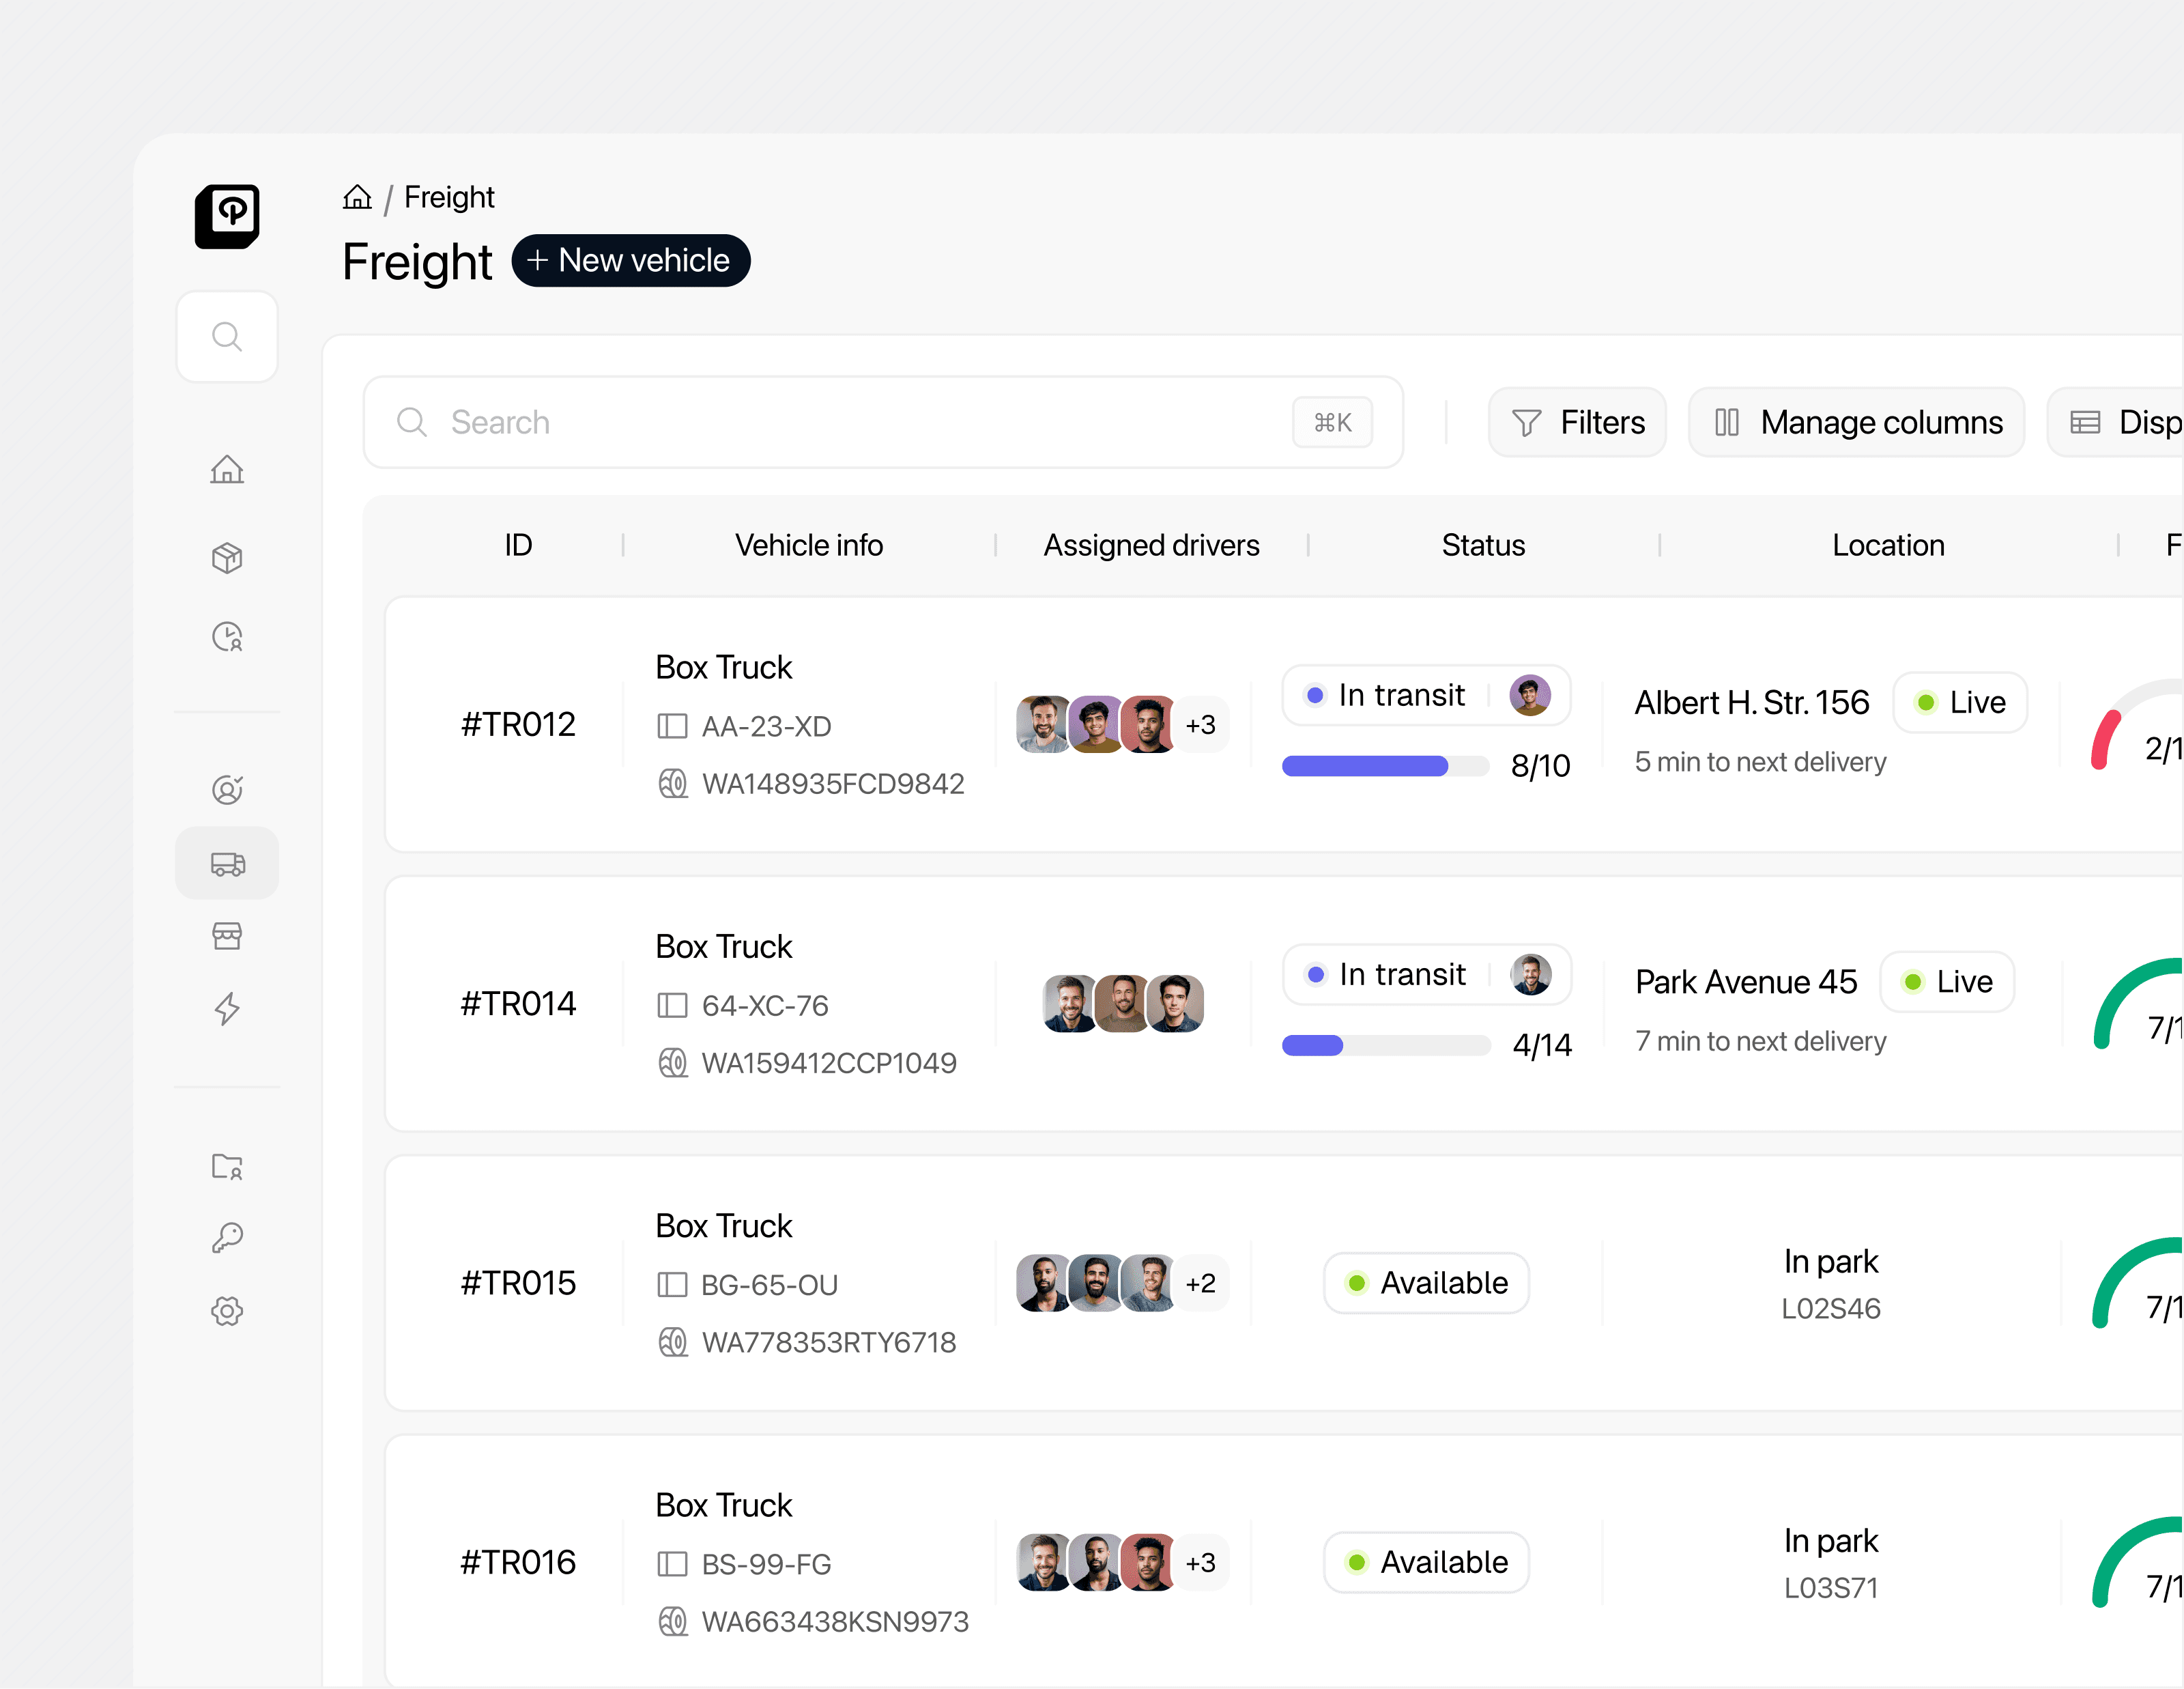Screen dimensions: 2184x1689
Task: Click the New vehicle button
Action: 631,261
